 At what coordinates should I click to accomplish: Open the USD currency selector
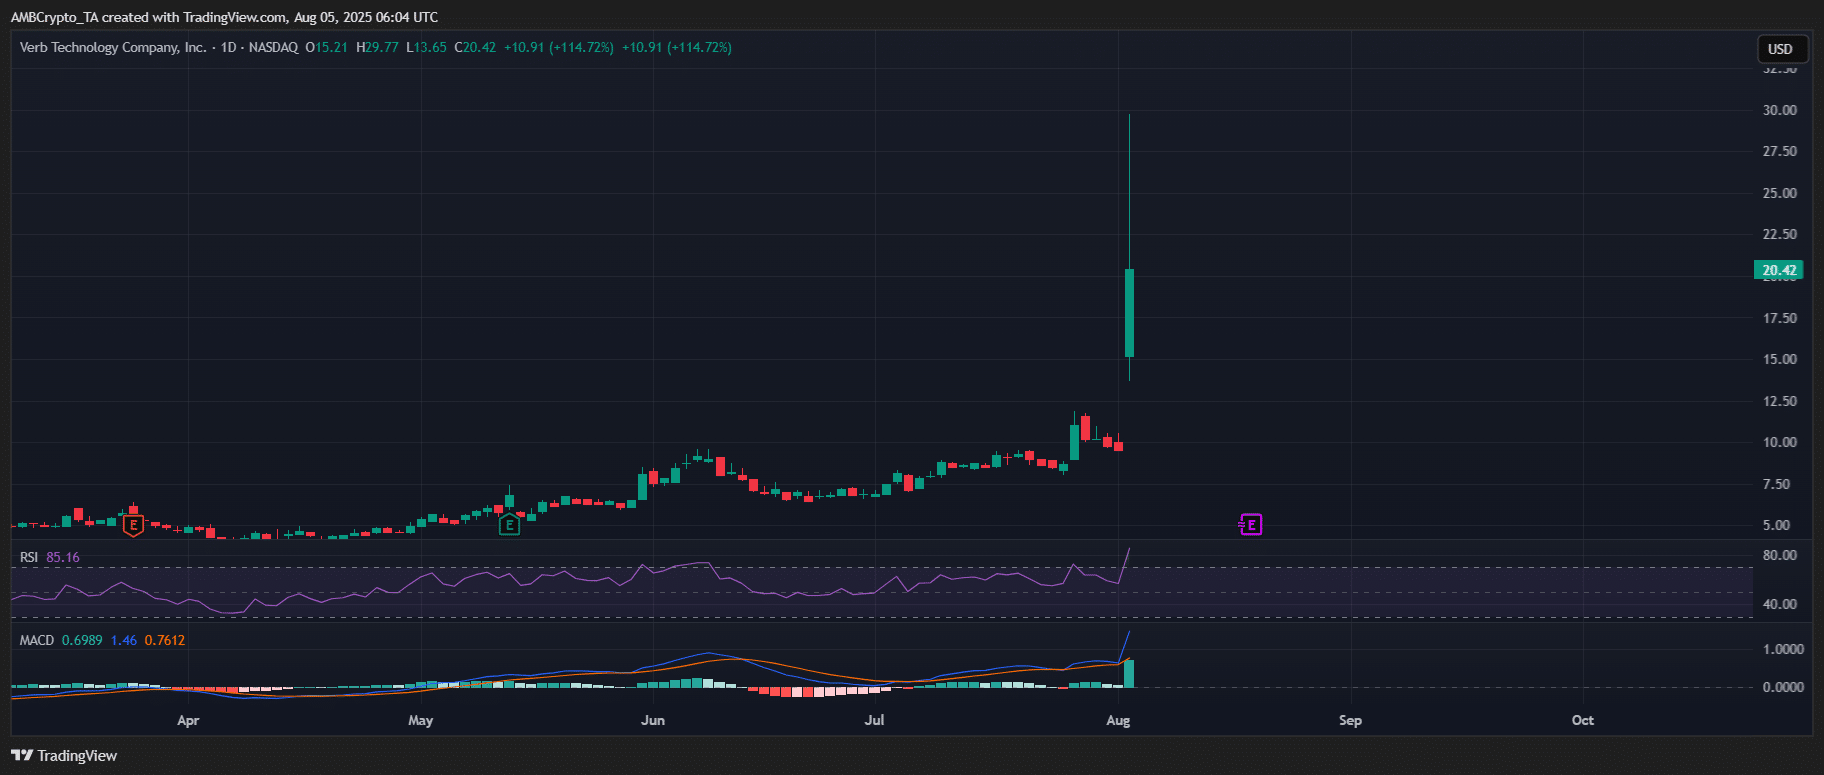(1780, 49)
